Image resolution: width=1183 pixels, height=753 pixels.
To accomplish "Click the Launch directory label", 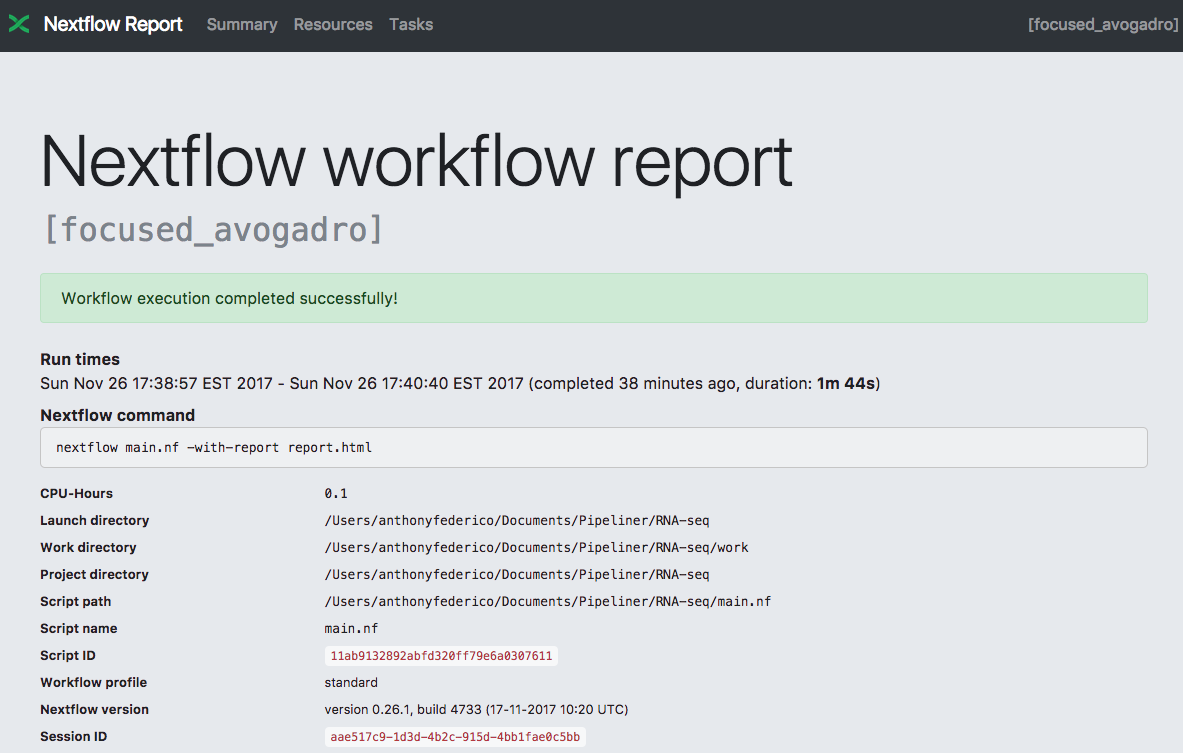I will click(94, 521).
